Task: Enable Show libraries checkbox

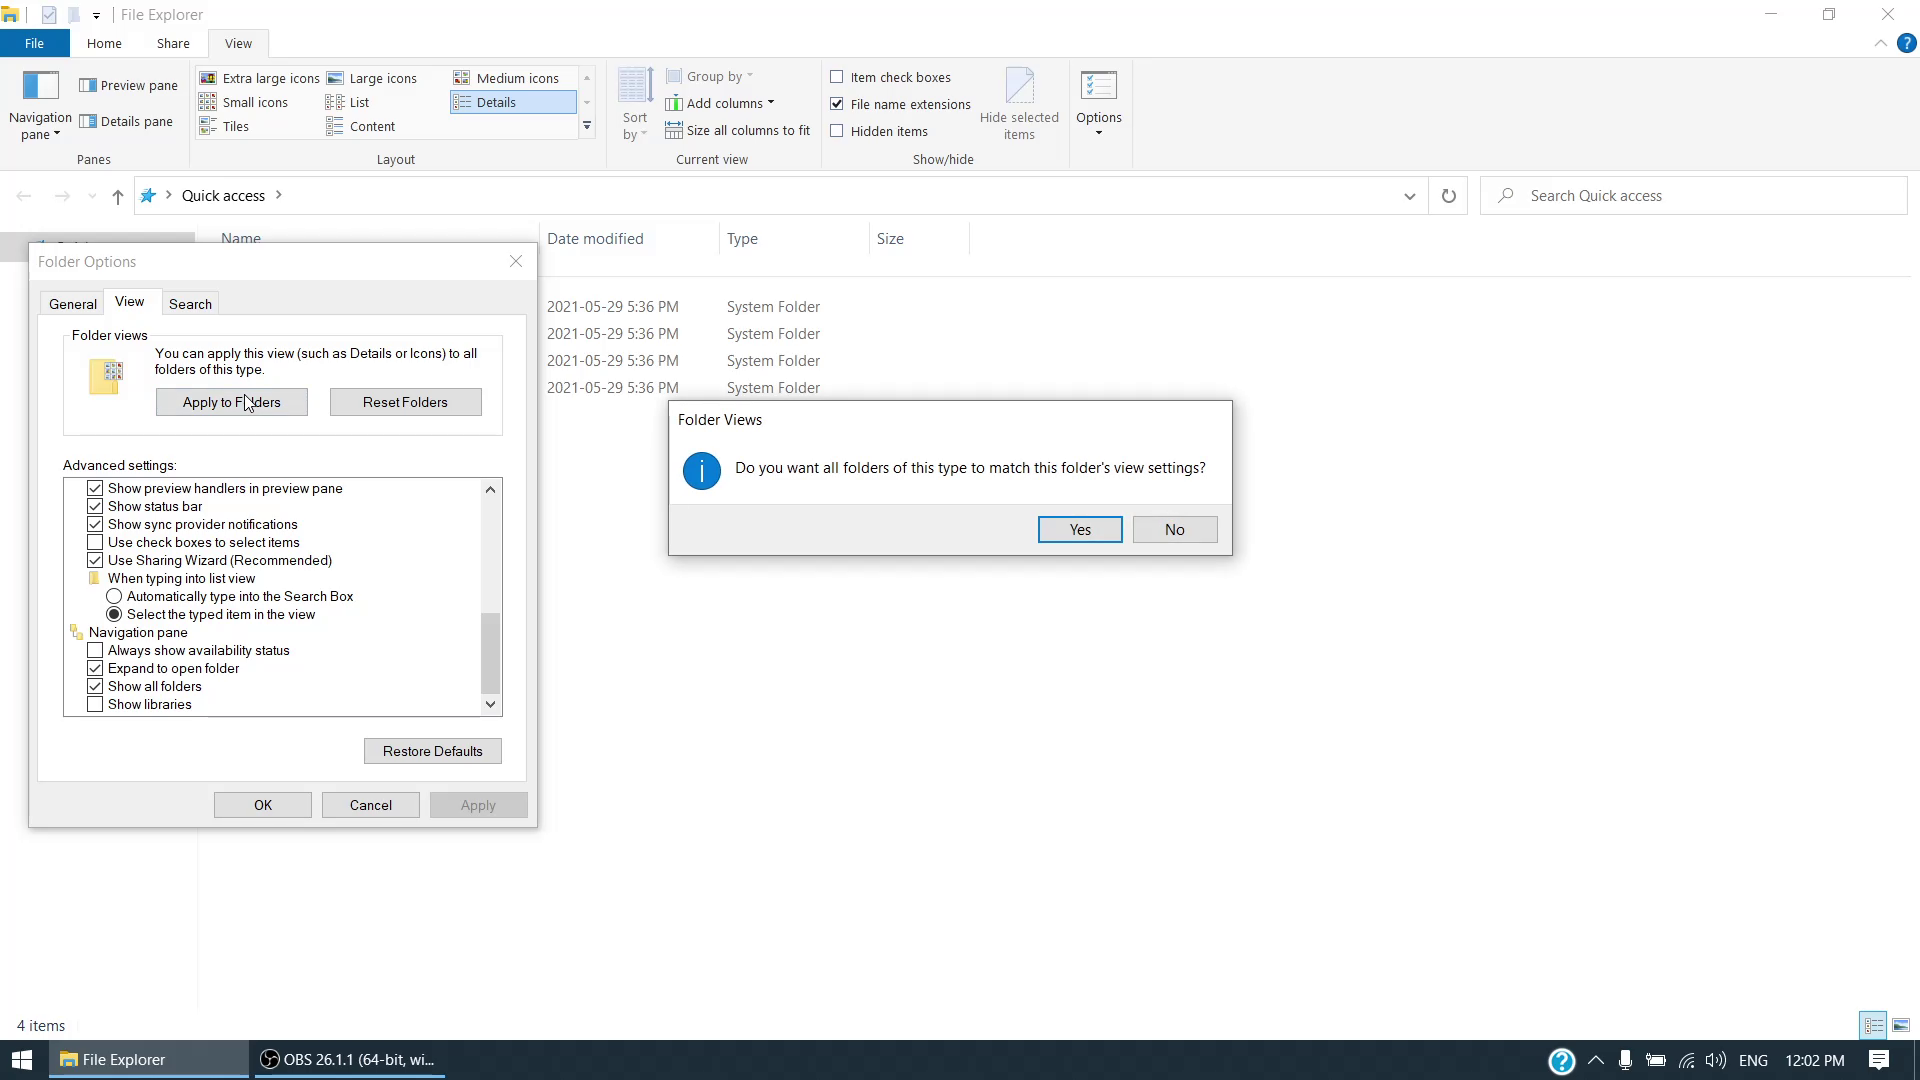Action: (x=95, y=705)
